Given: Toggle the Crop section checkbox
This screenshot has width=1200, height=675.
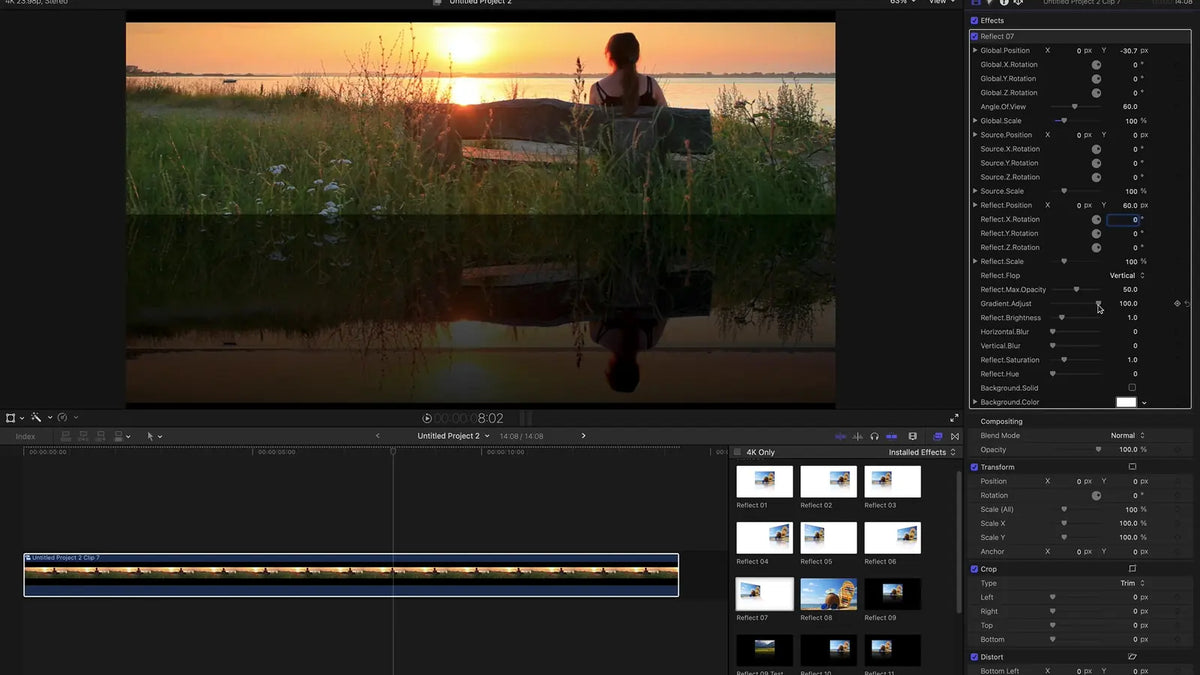Looking at the screenshot, I should [974, 569].
